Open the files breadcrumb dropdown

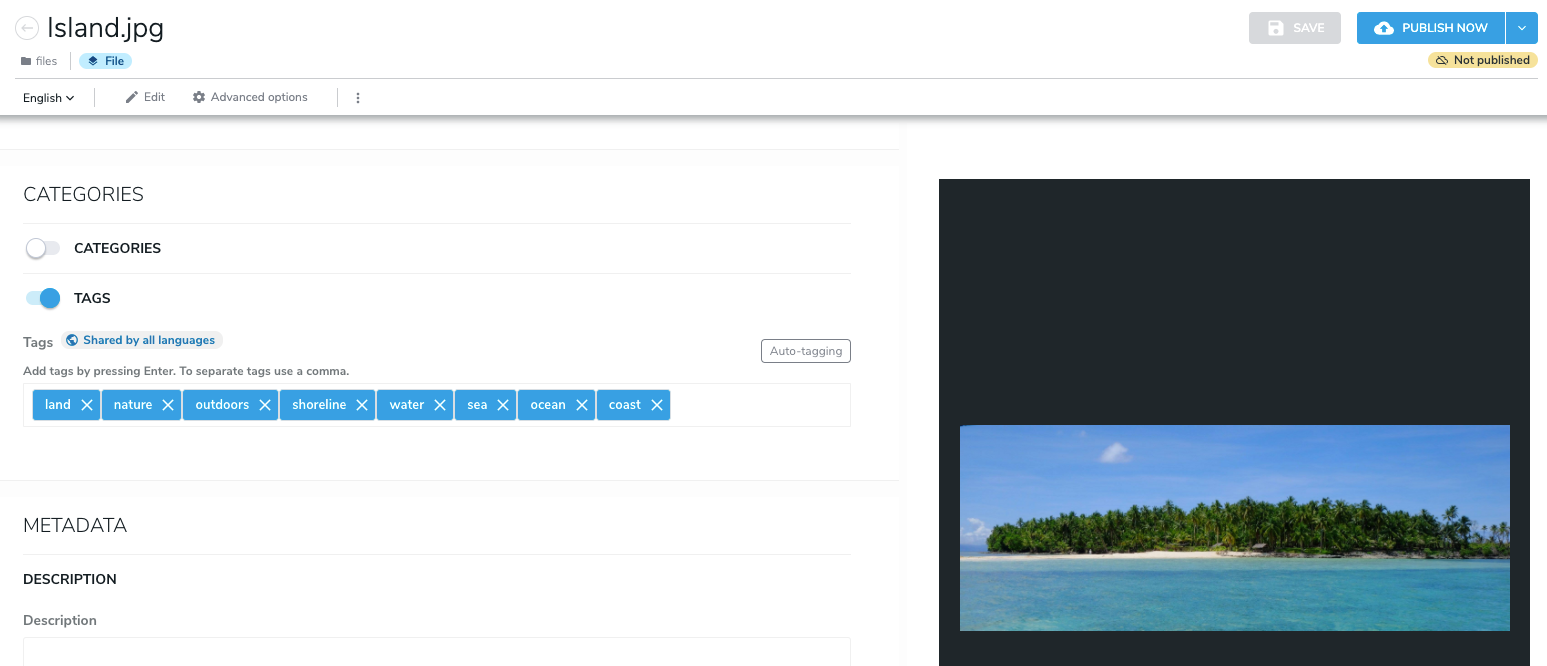pyautogui.click(x=45, y=60)
